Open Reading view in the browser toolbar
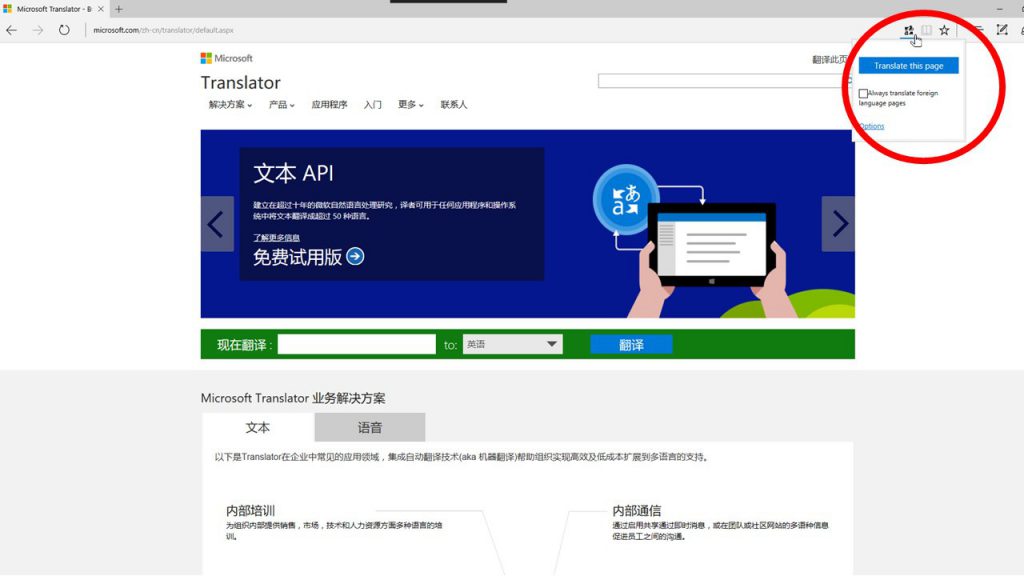The width and height of the screenshot is (1024, 576). click(927, 30)
